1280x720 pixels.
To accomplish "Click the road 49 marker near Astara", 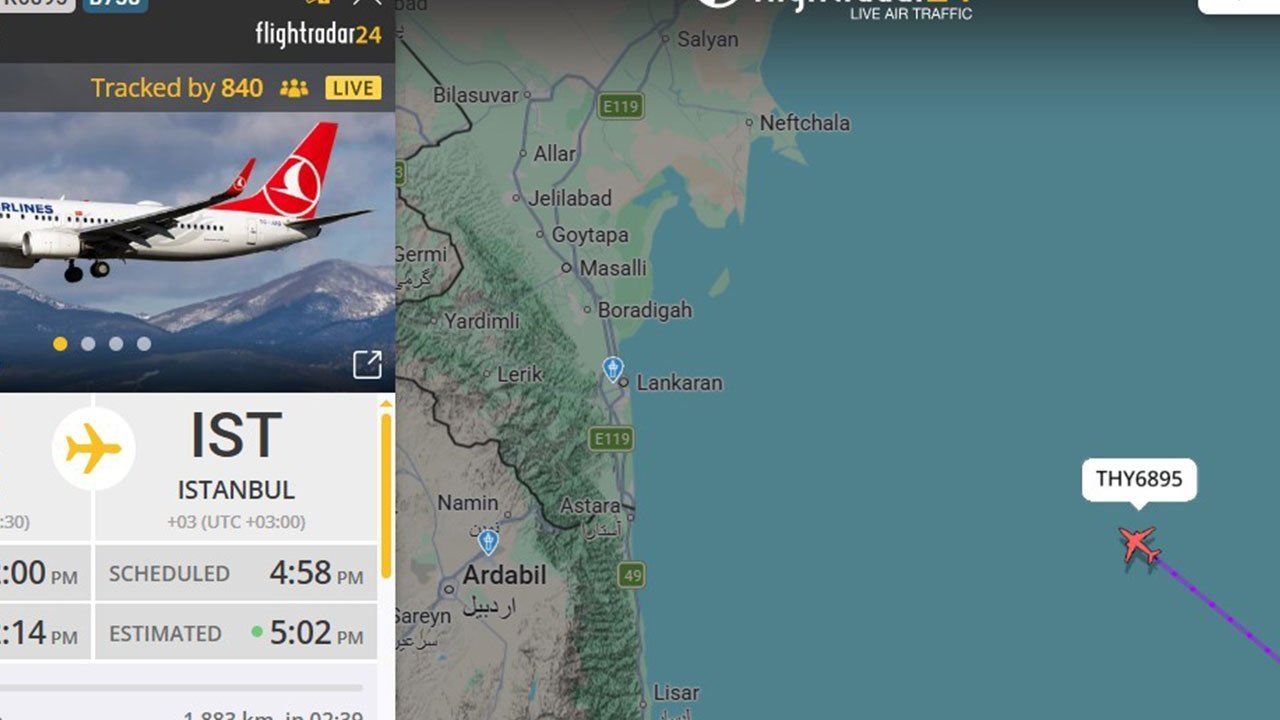I will tap(631, 575).
